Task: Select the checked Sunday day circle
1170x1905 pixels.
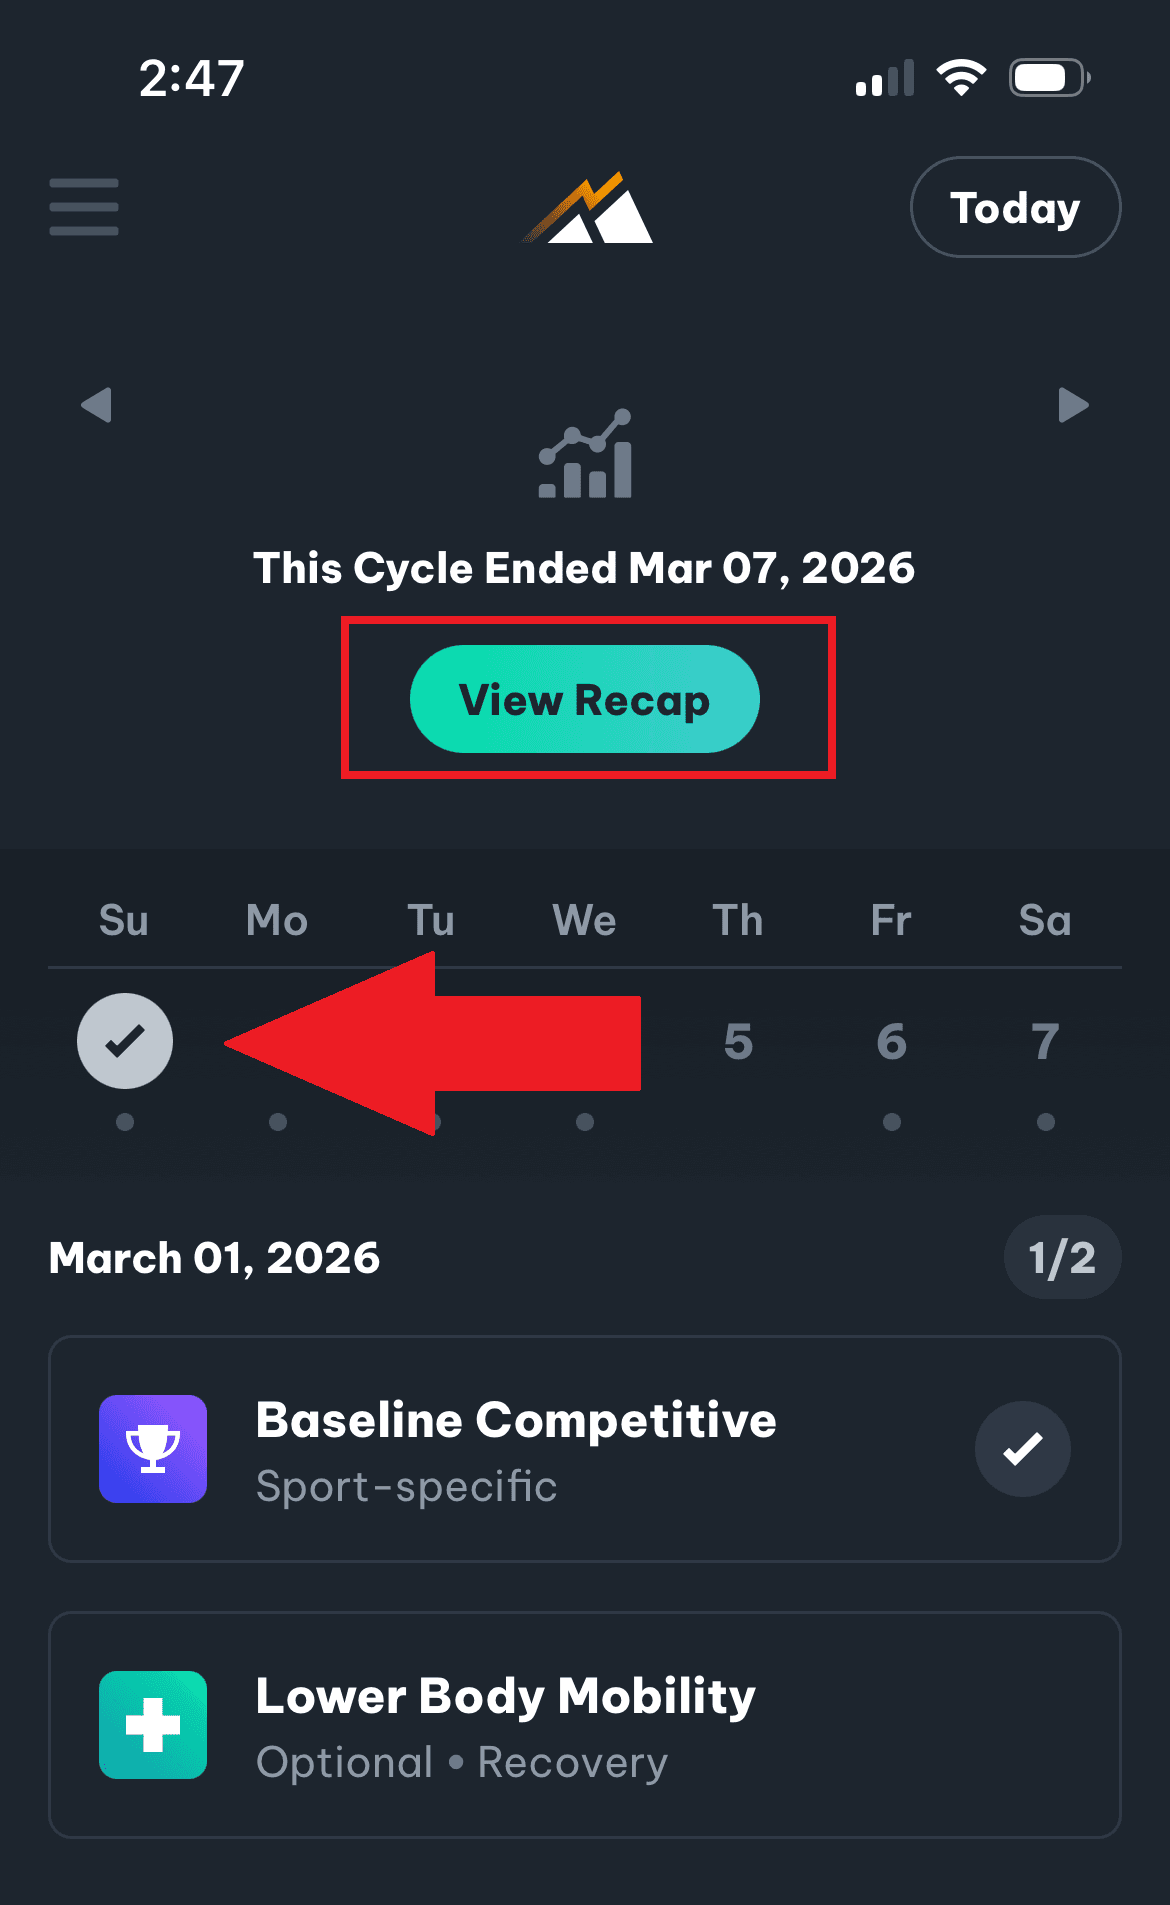Action: [x=125, y=1041]
